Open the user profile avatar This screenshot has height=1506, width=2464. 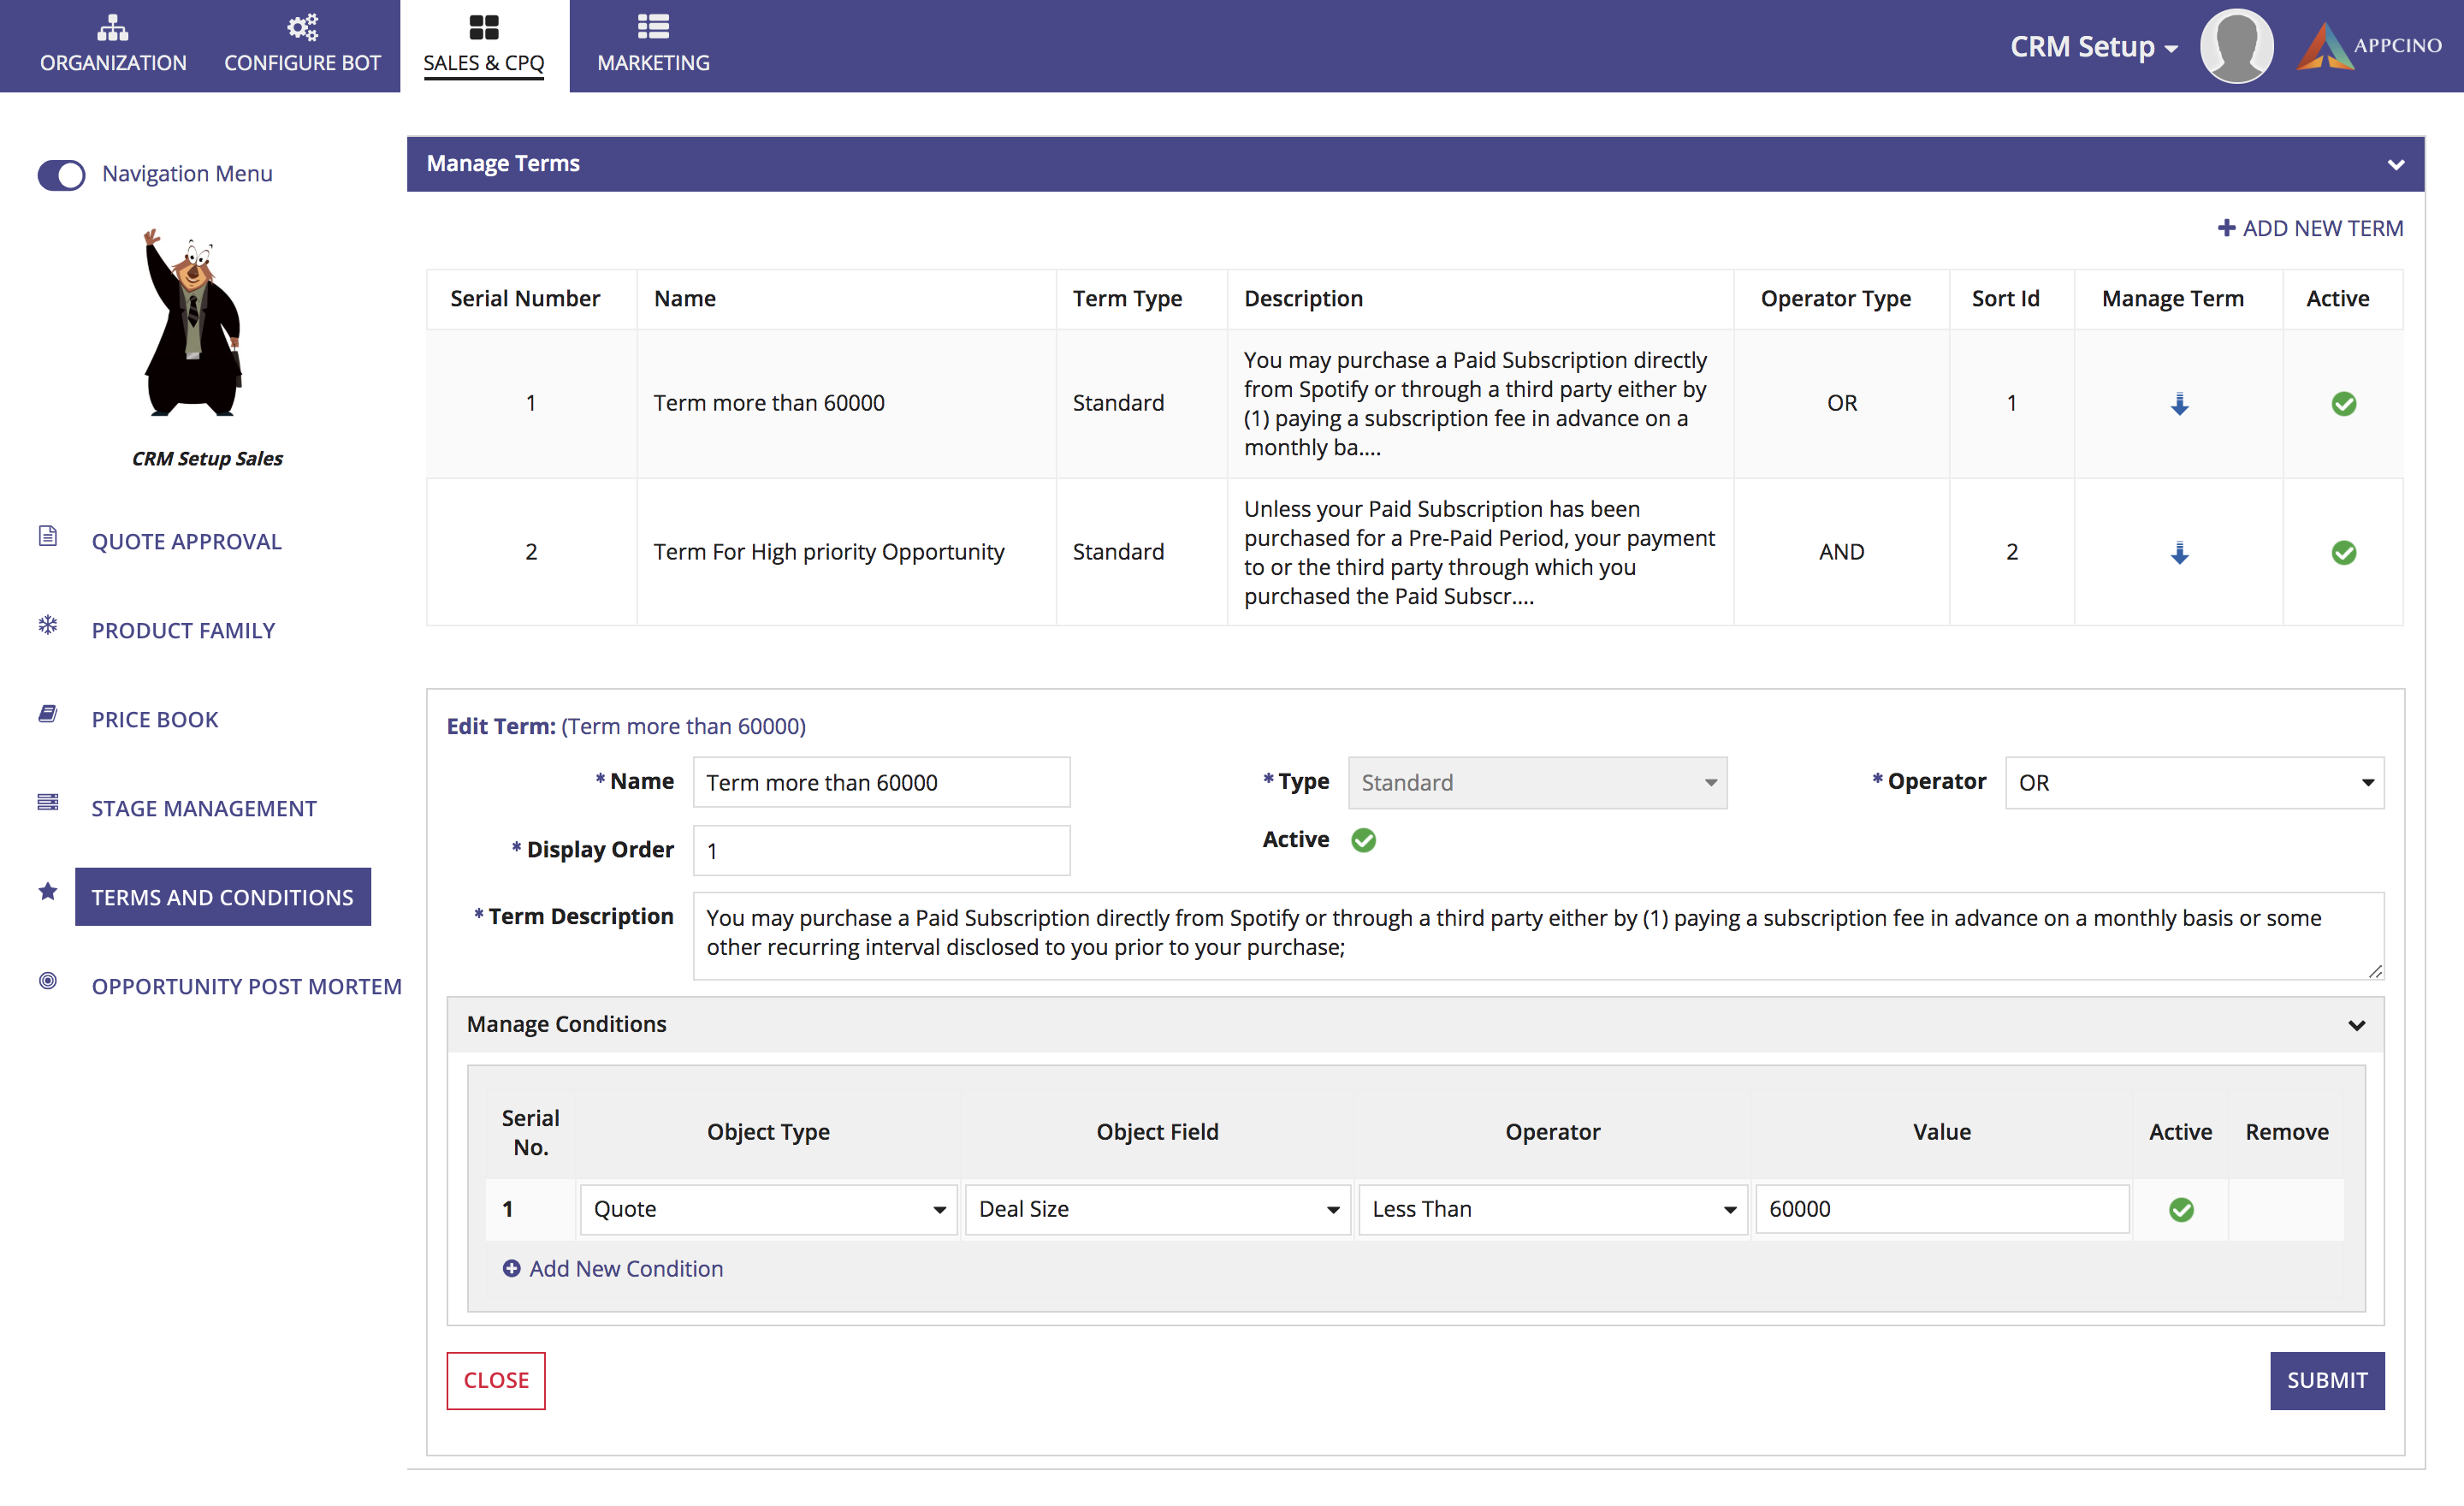[x=2236, y=46]
